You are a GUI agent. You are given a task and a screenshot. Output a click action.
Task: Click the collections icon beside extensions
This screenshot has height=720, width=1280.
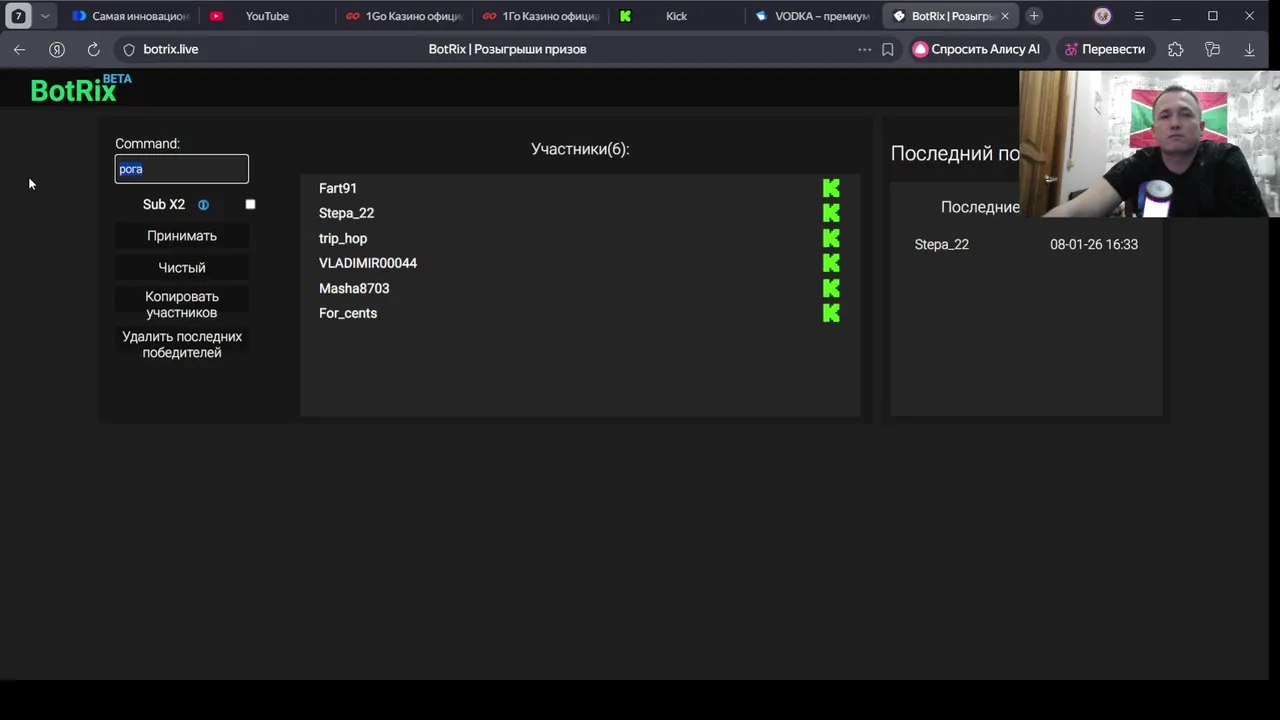coord(1213,49)
